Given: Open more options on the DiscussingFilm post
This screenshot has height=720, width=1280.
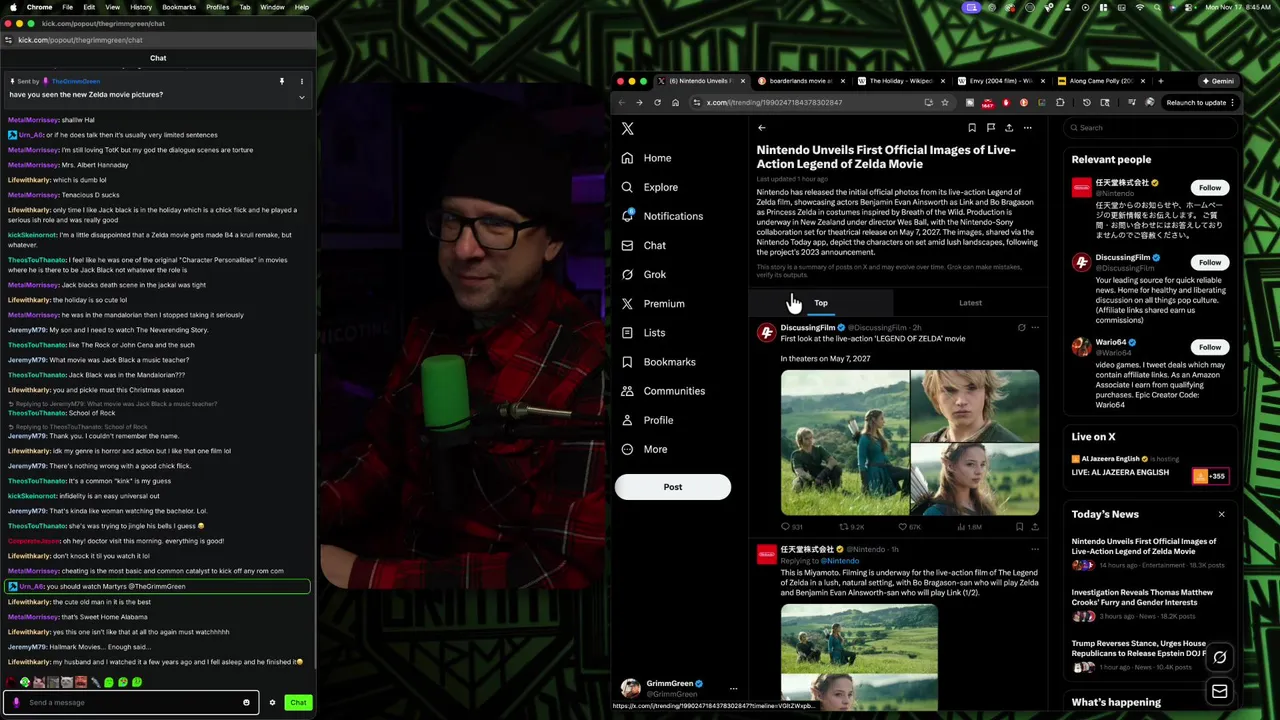Looking at the screenshot, I should [x=1035, y=327].
